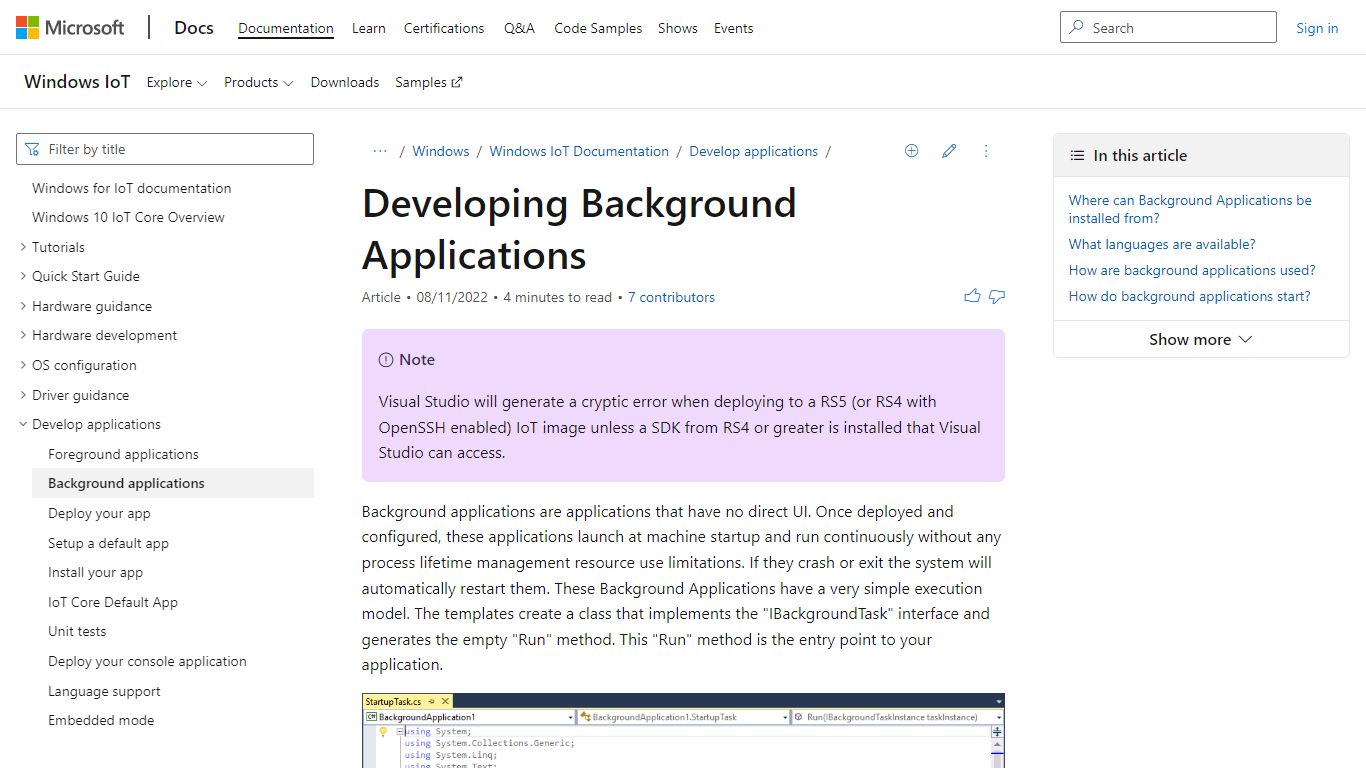1366x768 pixels.
Task: Click the Microsoft logo
Action: point(70,27)
